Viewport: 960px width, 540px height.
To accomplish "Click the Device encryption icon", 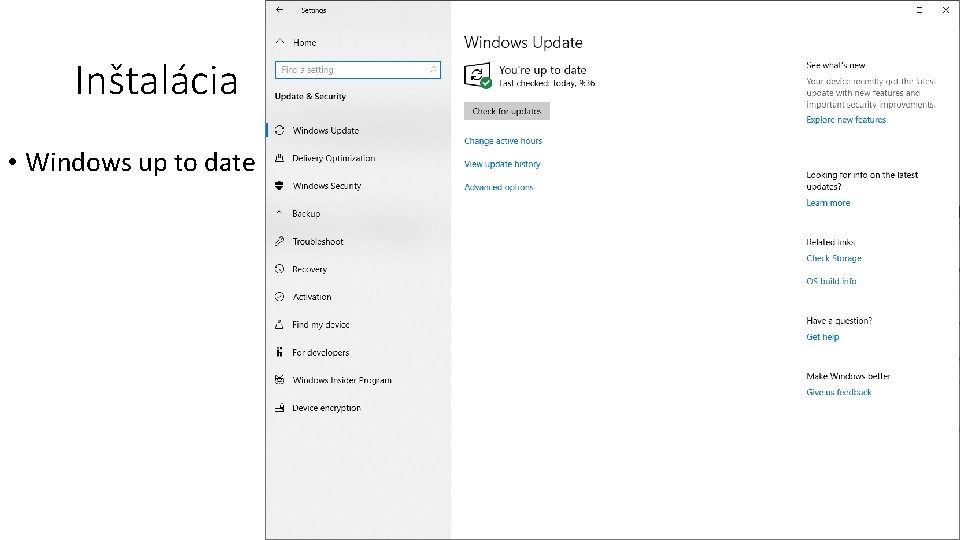I will (280, 408).
